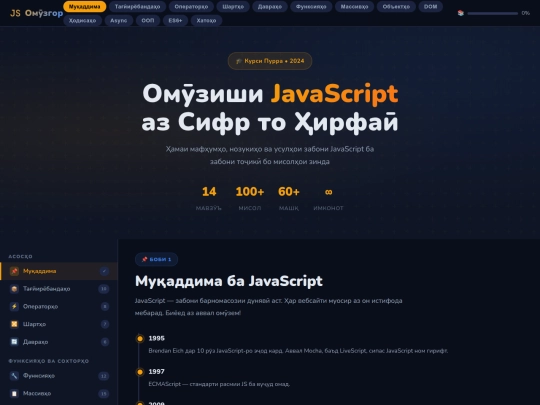The image size is (540, 405).
Task: Click the count badge on Операторҳо row
Action: pyautogui.click(x=105, y=307)
